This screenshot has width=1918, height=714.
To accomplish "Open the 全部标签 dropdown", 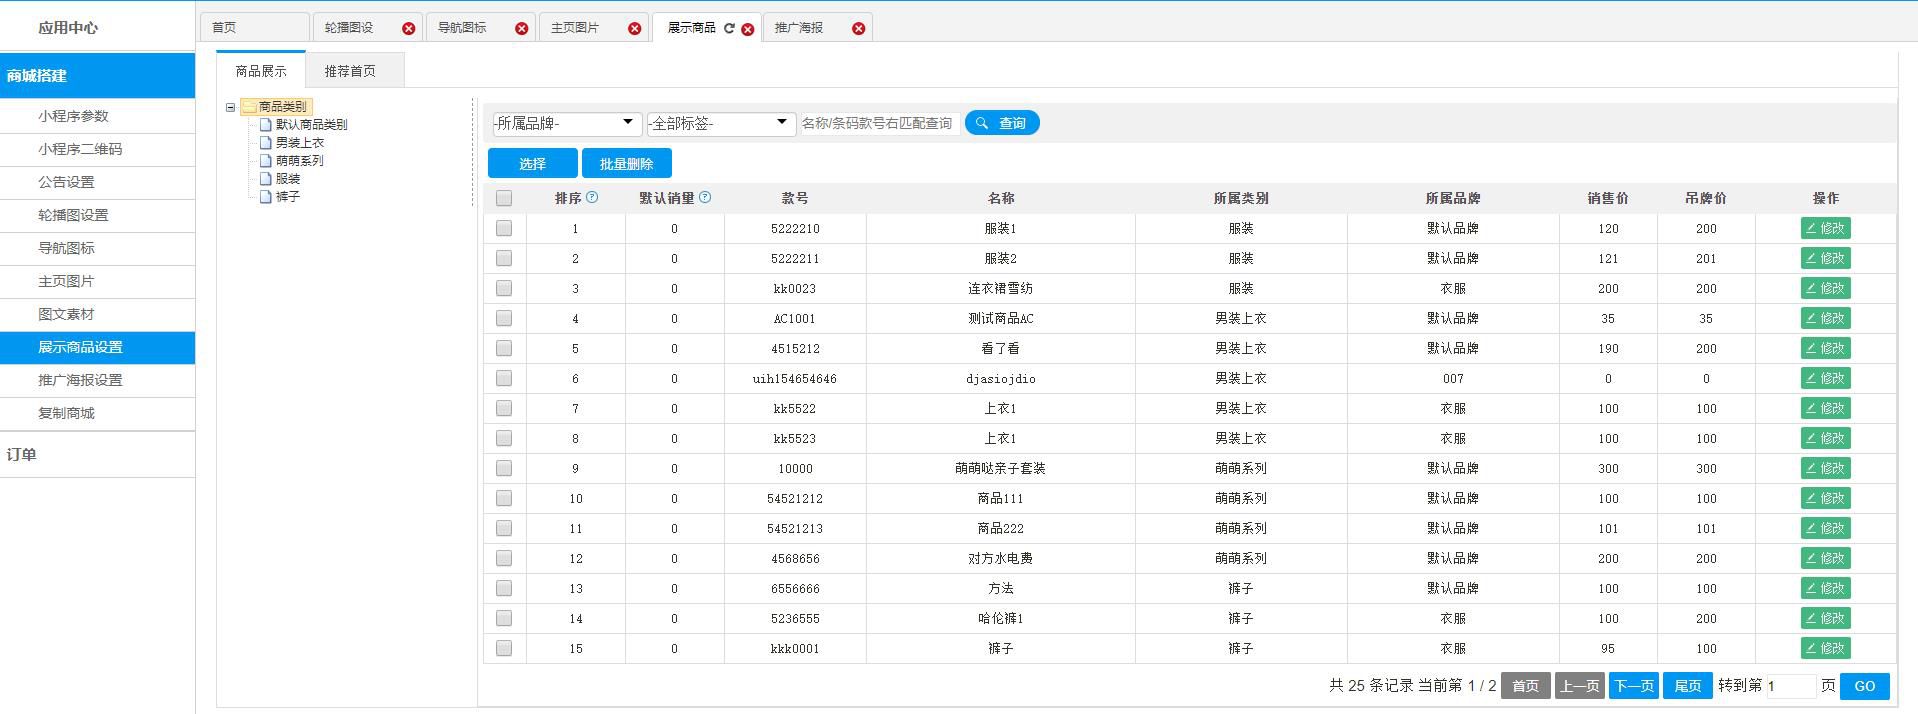I will coord(720,123).
